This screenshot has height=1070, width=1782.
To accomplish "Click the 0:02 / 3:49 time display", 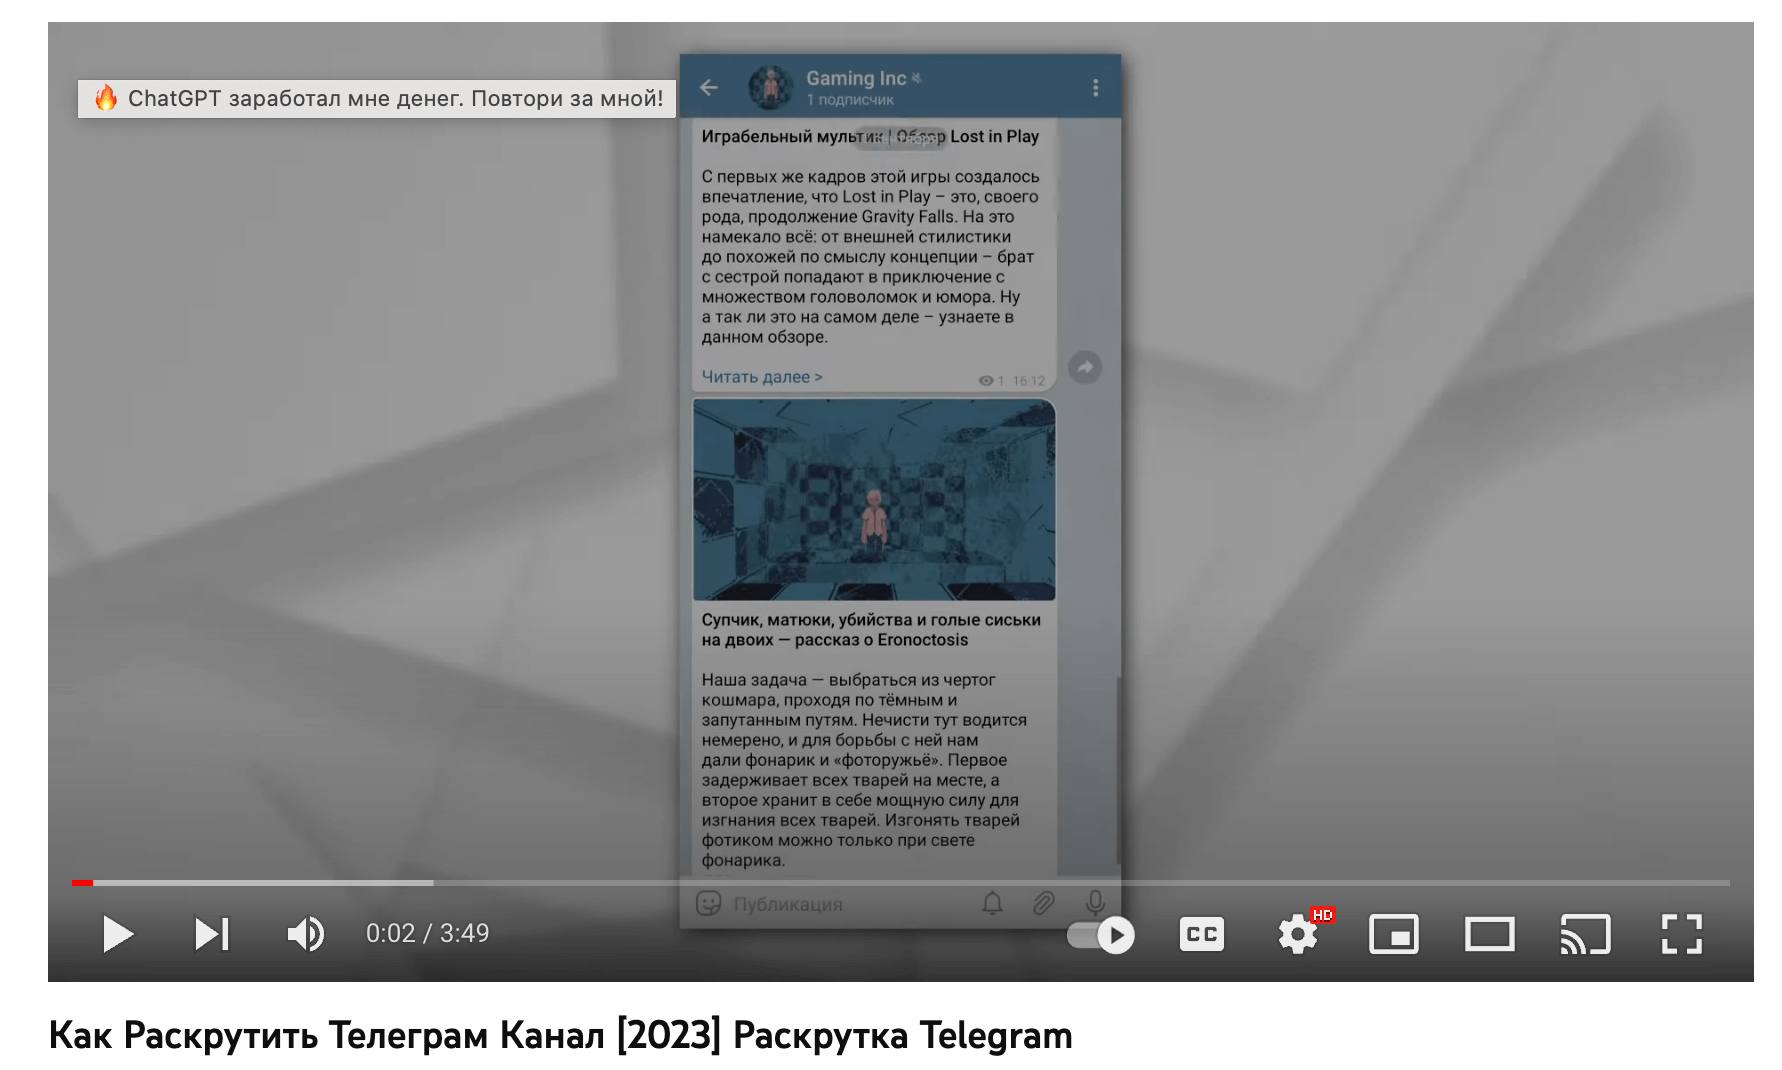I will tap(428, 933).
